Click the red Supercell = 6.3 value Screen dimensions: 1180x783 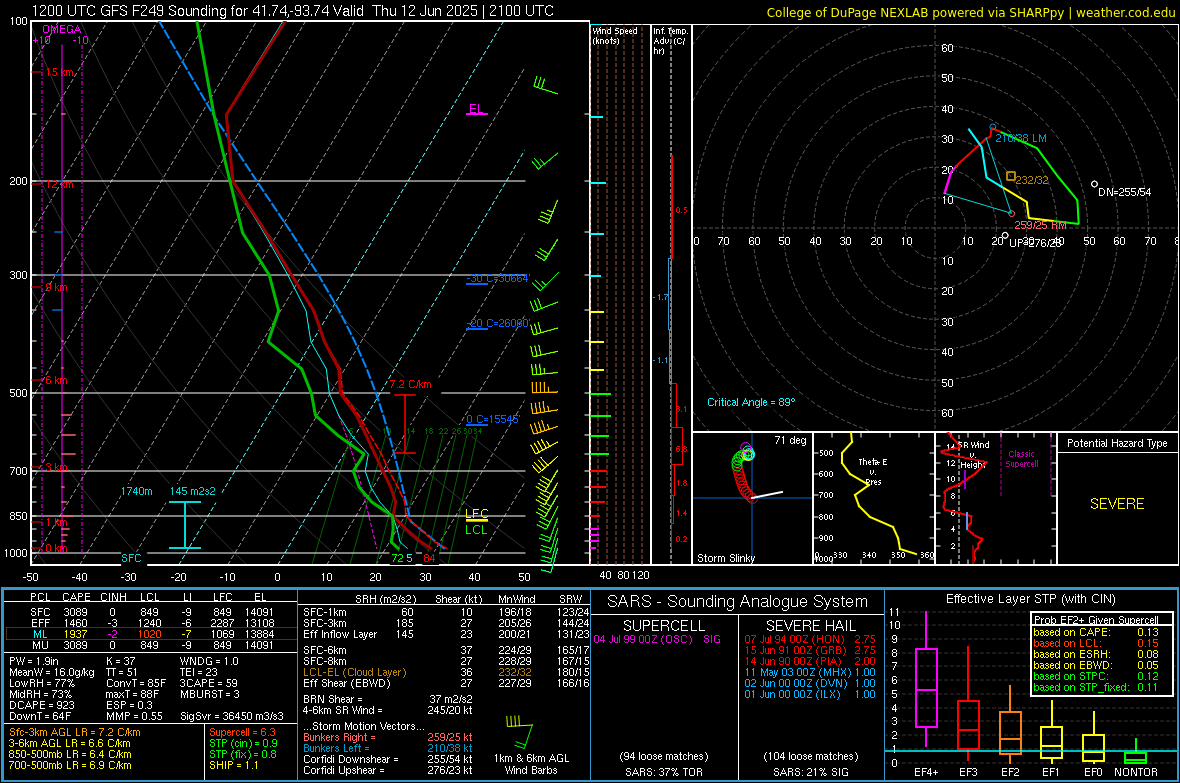pyautogui.click(x=242, y=732)
